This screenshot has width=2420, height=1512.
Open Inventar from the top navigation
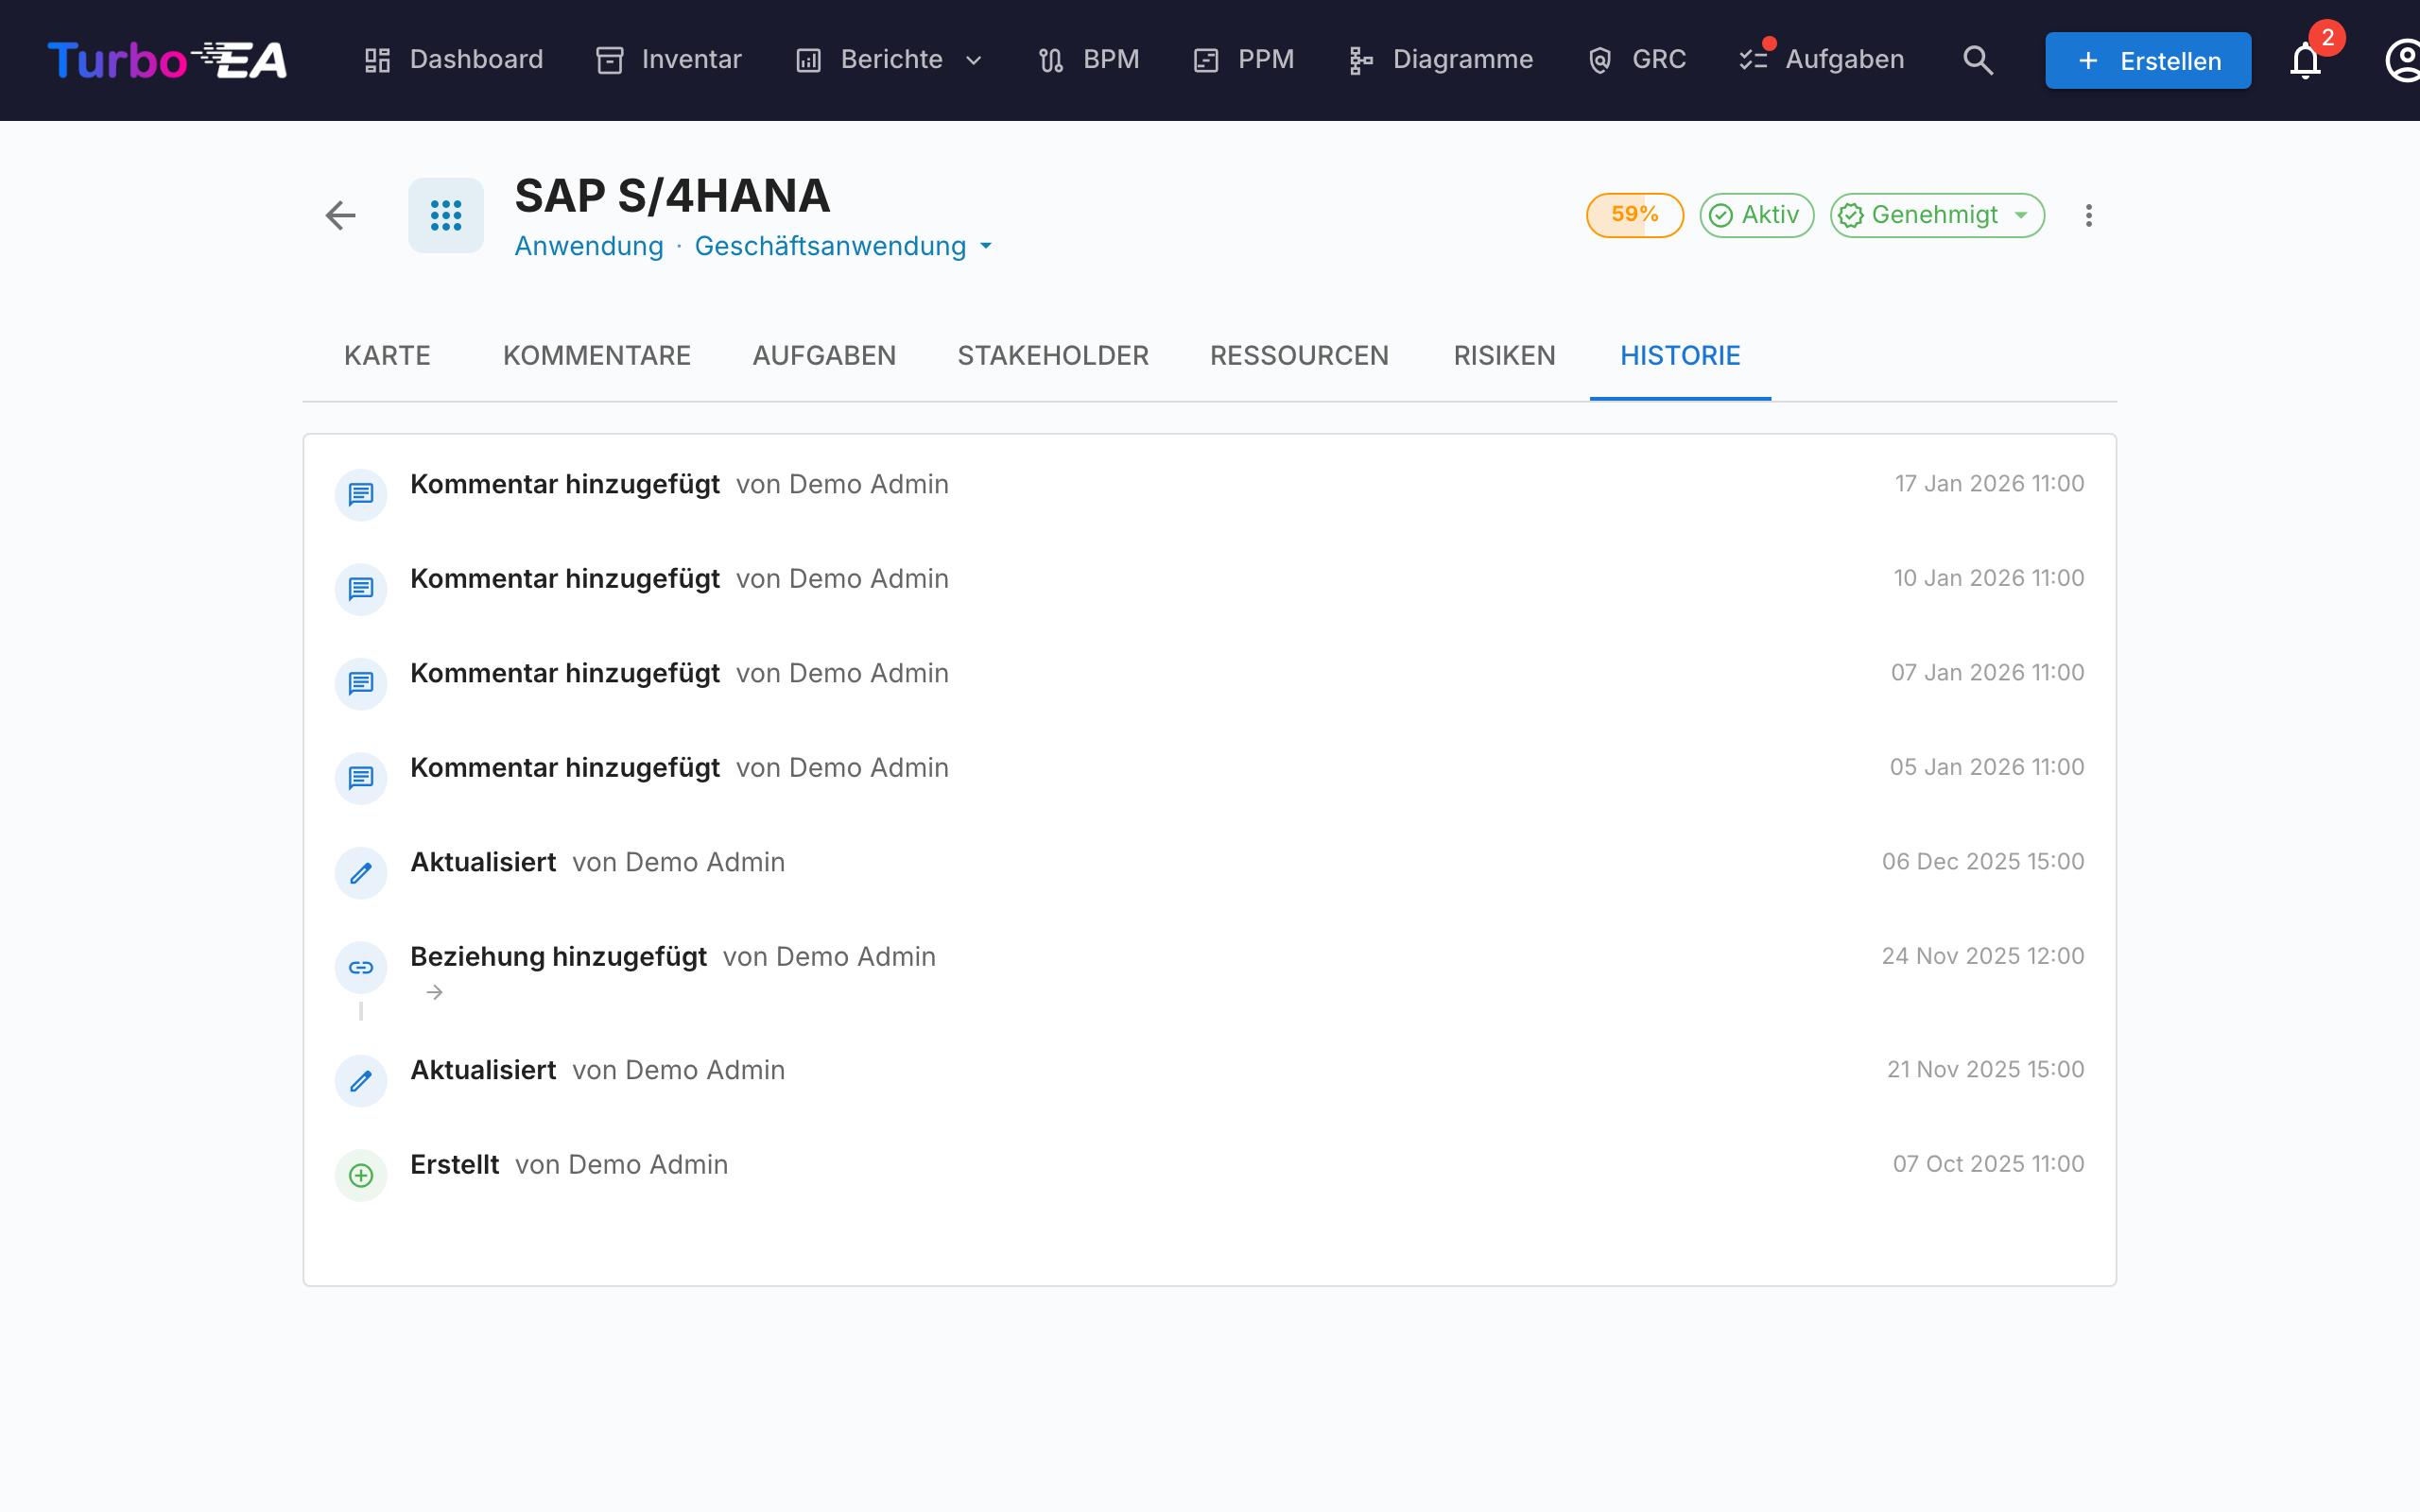[669, 60]
